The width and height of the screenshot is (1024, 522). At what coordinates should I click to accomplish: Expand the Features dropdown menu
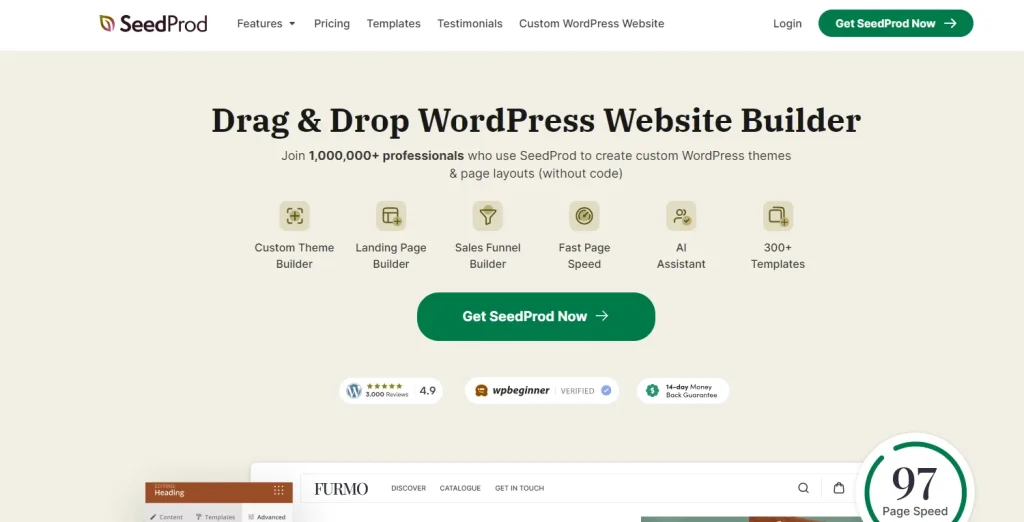tap(266, 24)
